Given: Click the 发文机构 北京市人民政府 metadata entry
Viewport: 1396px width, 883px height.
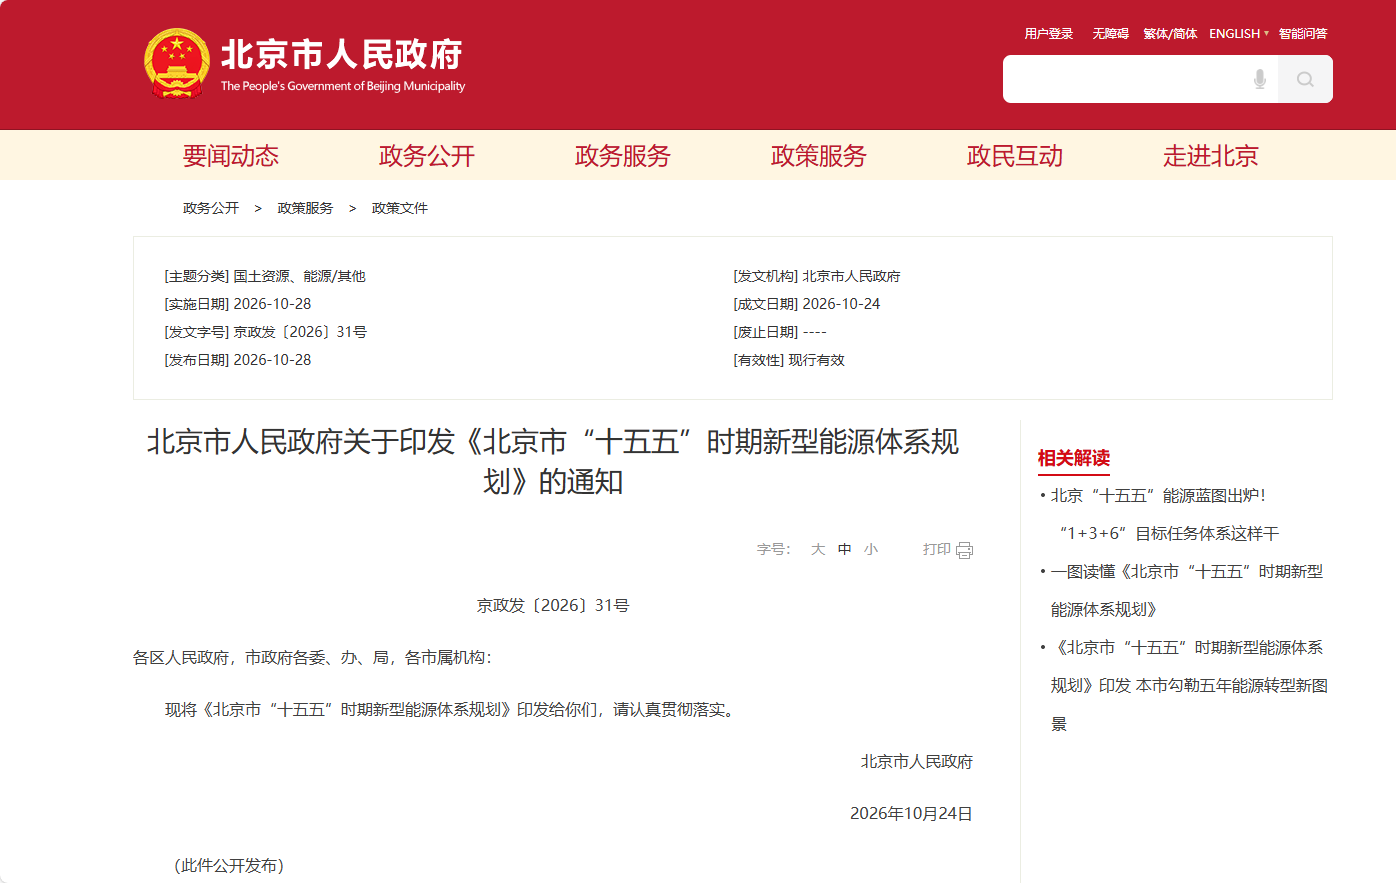Looking at the screenshot, I should pos(817,276).
